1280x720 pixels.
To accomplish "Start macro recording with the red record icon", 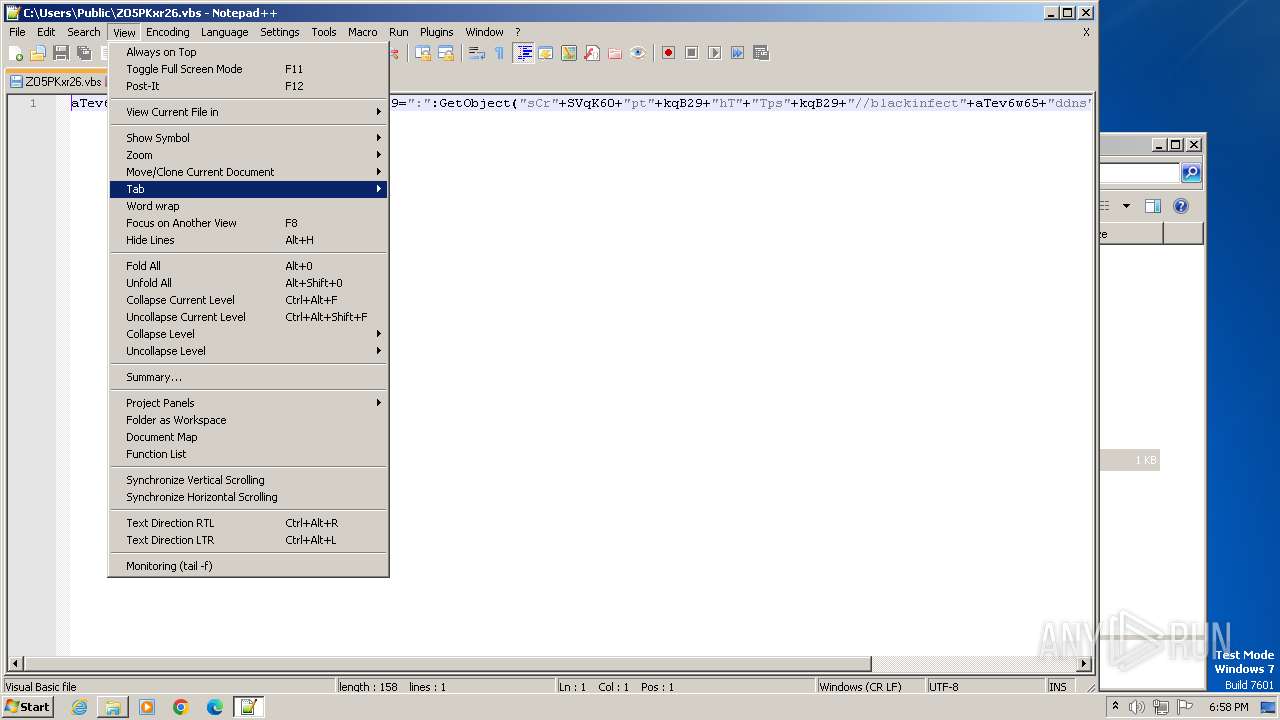I will tap(668, 53).
